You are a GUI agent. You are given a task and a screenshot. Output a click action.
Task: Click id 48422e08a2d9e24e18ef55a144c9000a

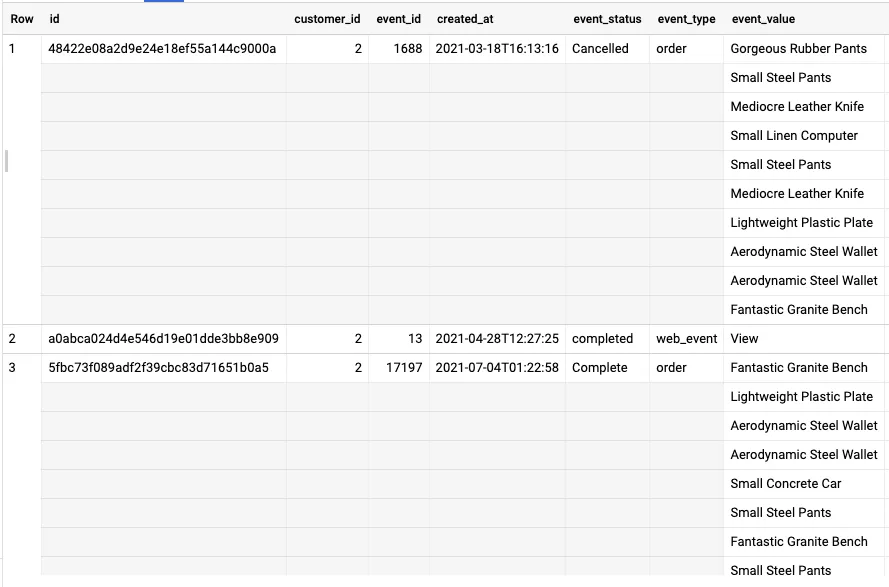tap(162, 49)
